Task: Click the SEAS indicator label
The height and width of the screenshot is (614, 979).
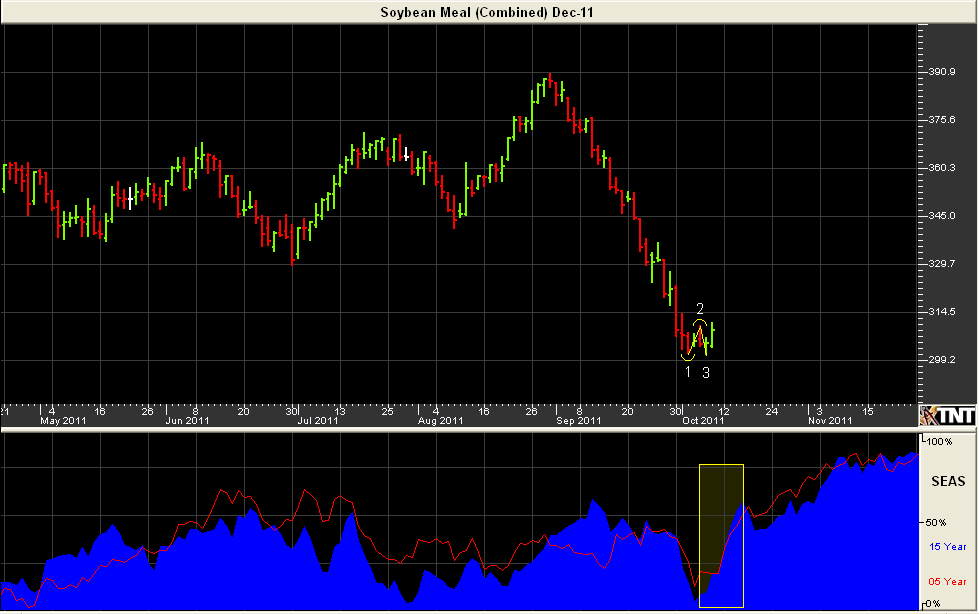Action: (x=948, y=482)
